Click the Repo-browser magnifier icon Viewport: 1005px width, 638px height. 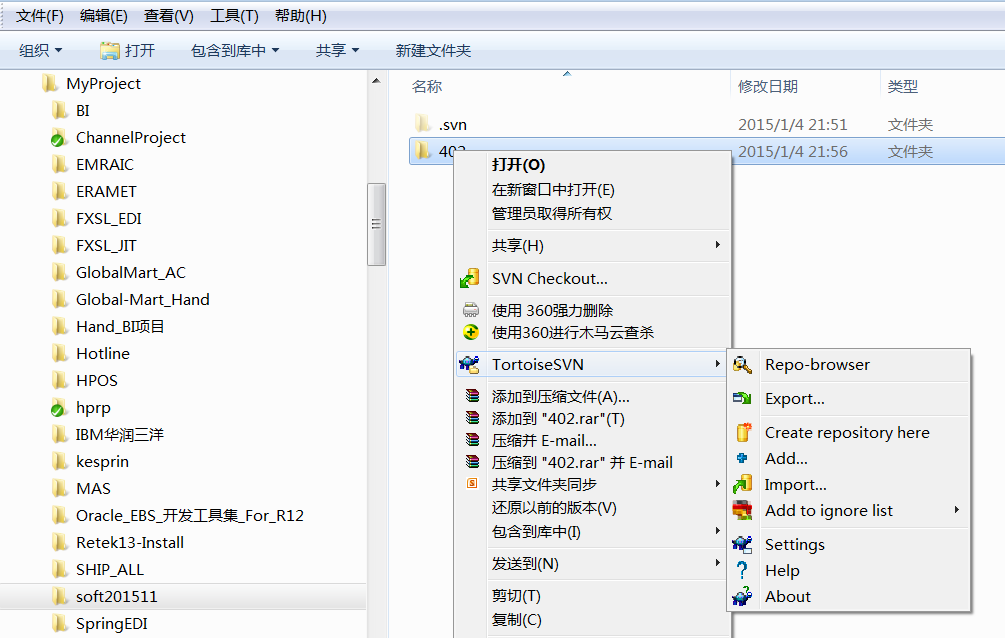pyautogui.click(x=742, y=365)
